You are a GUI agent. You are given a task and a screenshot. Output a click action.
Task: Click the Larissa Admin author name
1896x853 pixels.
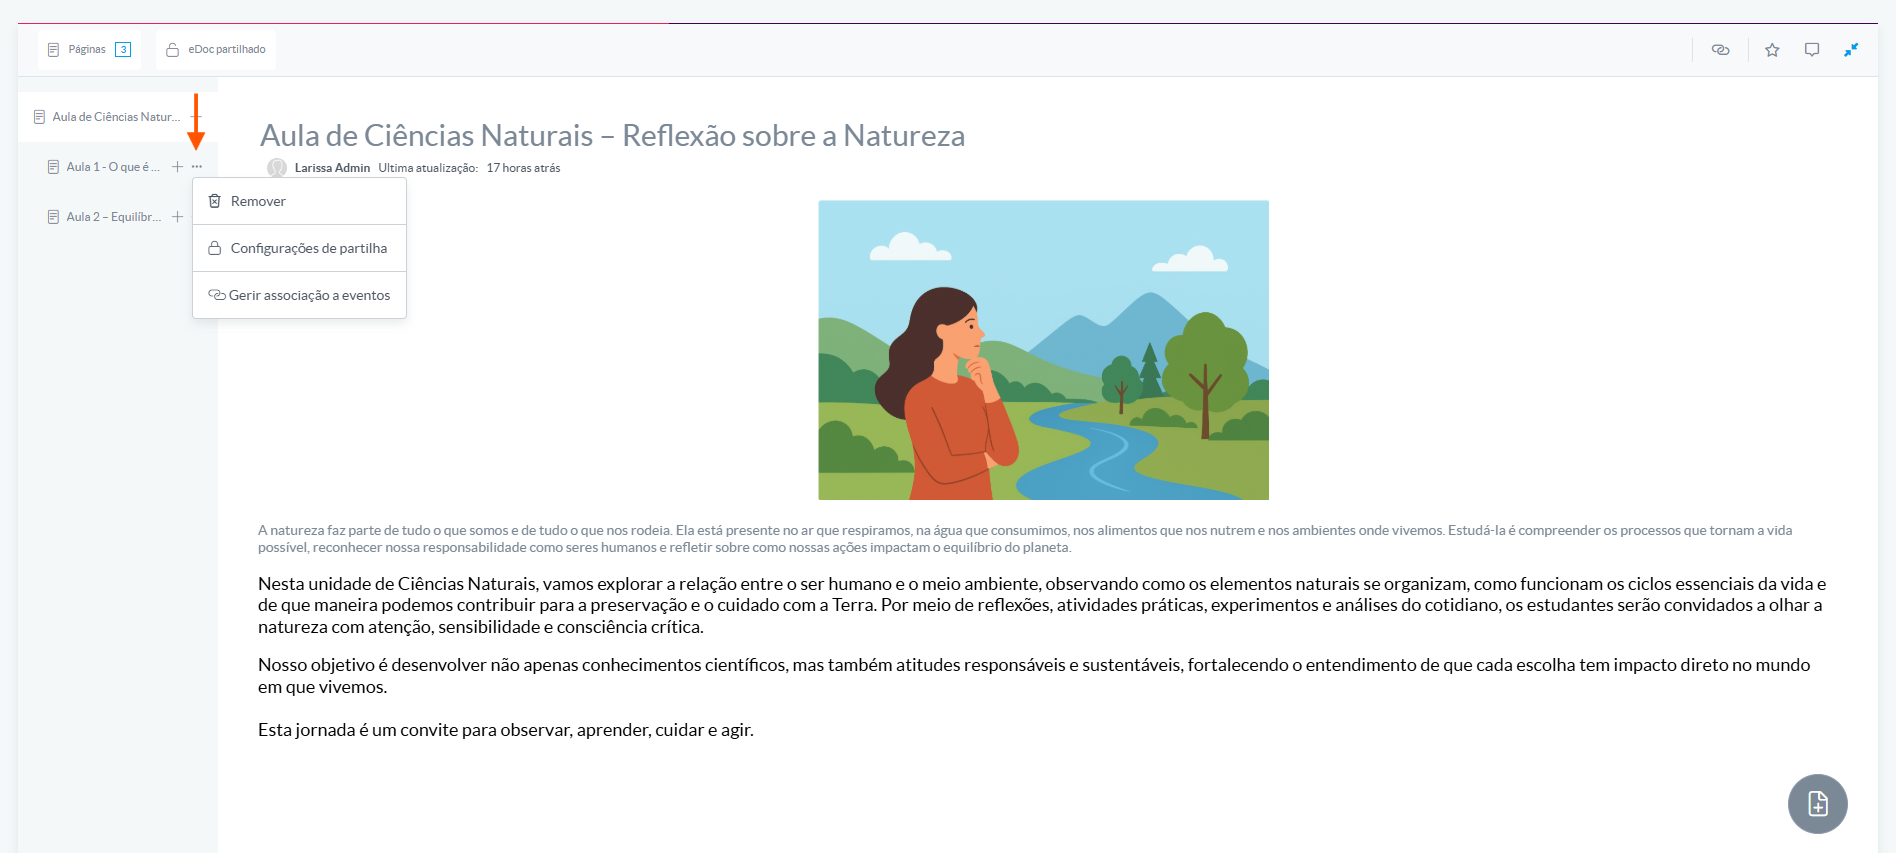click(332, 168)
